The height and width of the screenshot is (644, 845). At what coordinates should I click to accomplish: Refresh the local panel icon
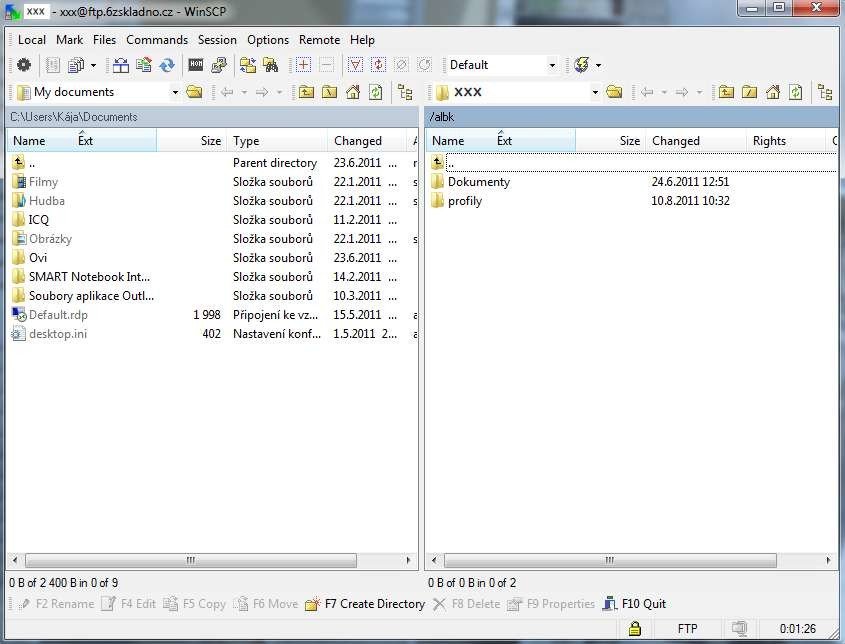[376, 92]
